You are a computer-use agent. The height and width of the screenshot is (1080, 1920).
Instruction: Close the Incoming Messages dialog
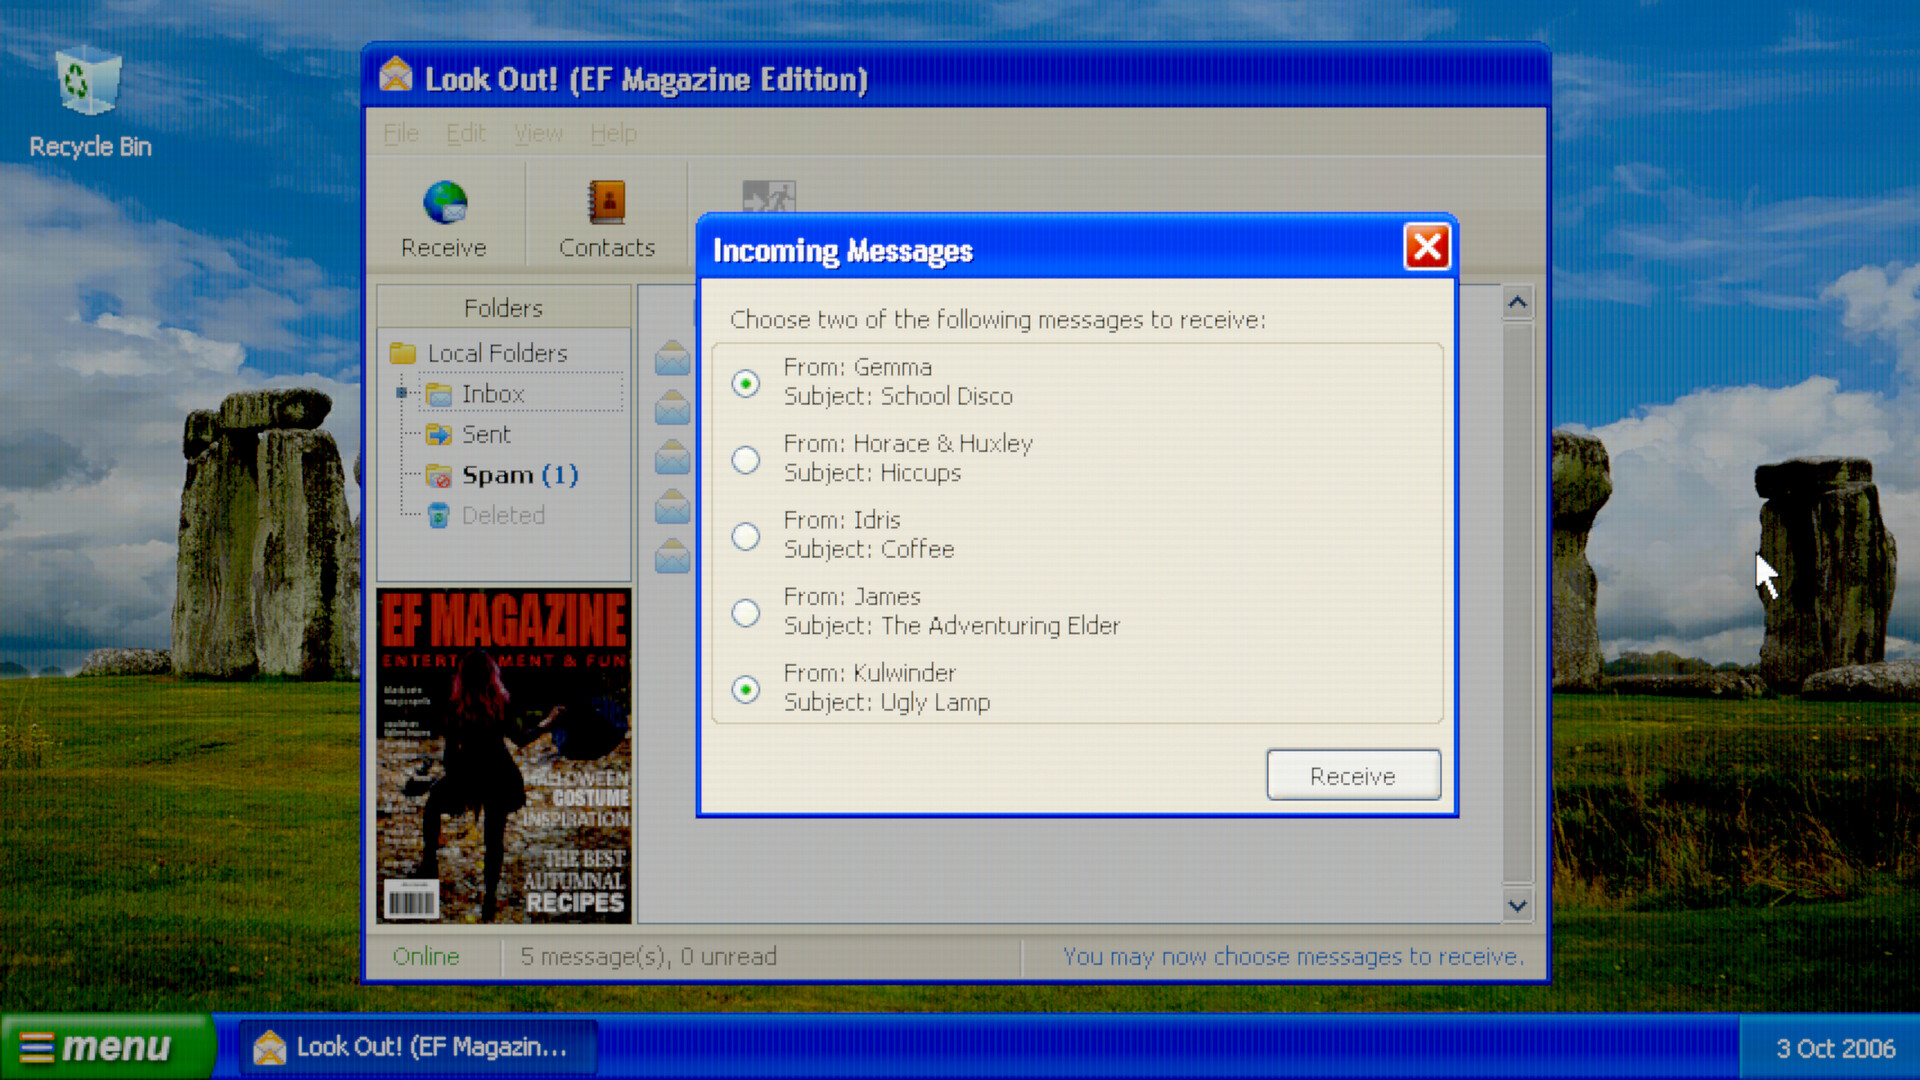click(1427, 247)
